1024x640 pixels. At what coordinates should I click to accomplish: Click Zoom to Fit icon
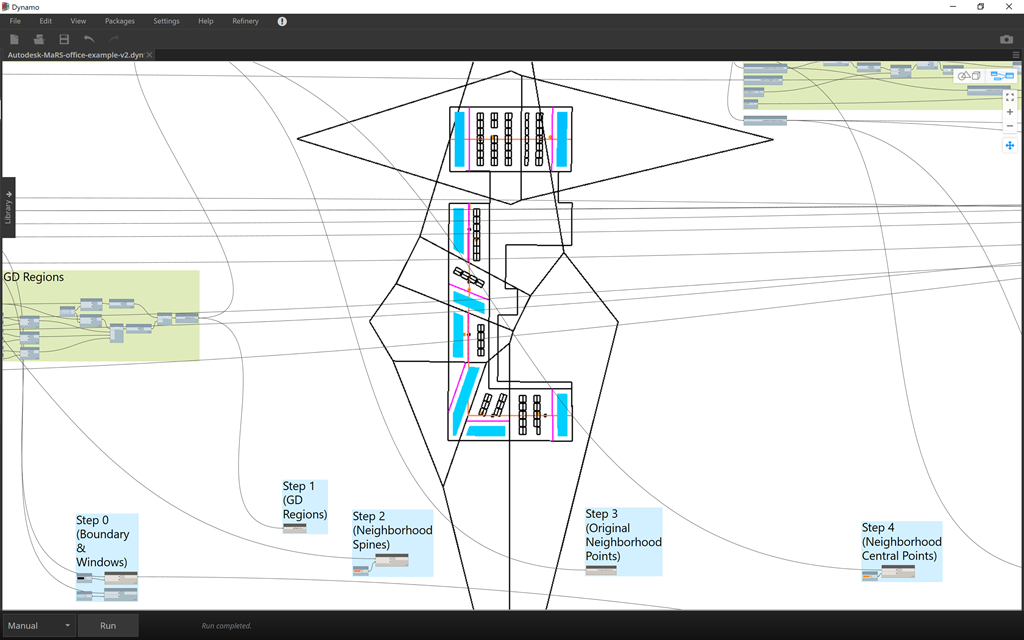point(1009,97)
